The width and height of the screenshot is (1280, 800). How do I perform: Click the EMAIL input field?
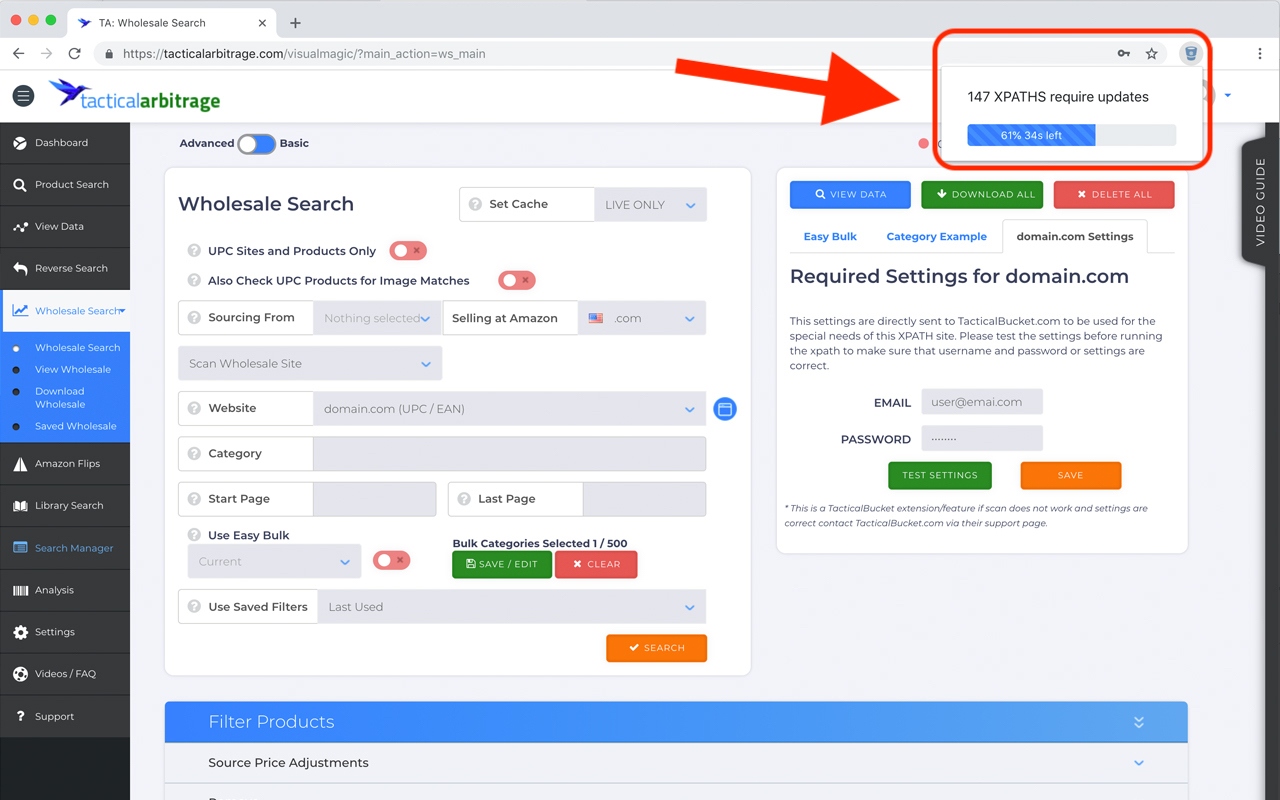point(982,402)
